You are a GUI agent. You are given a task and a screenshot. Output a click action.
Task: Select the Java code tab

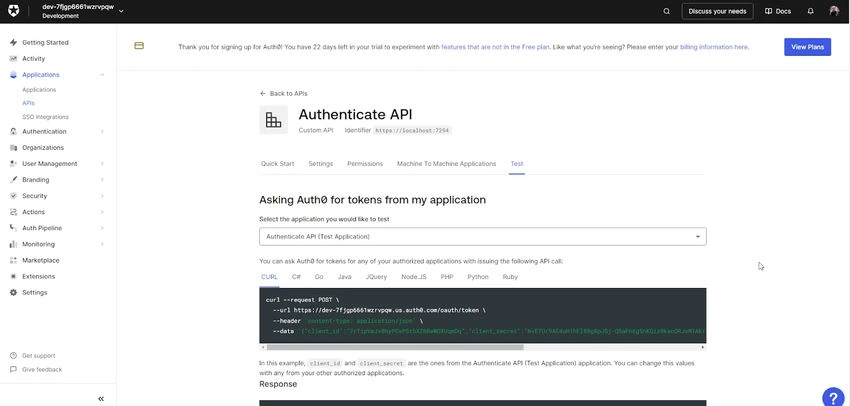pyautogui.click(x=344, y=277)
